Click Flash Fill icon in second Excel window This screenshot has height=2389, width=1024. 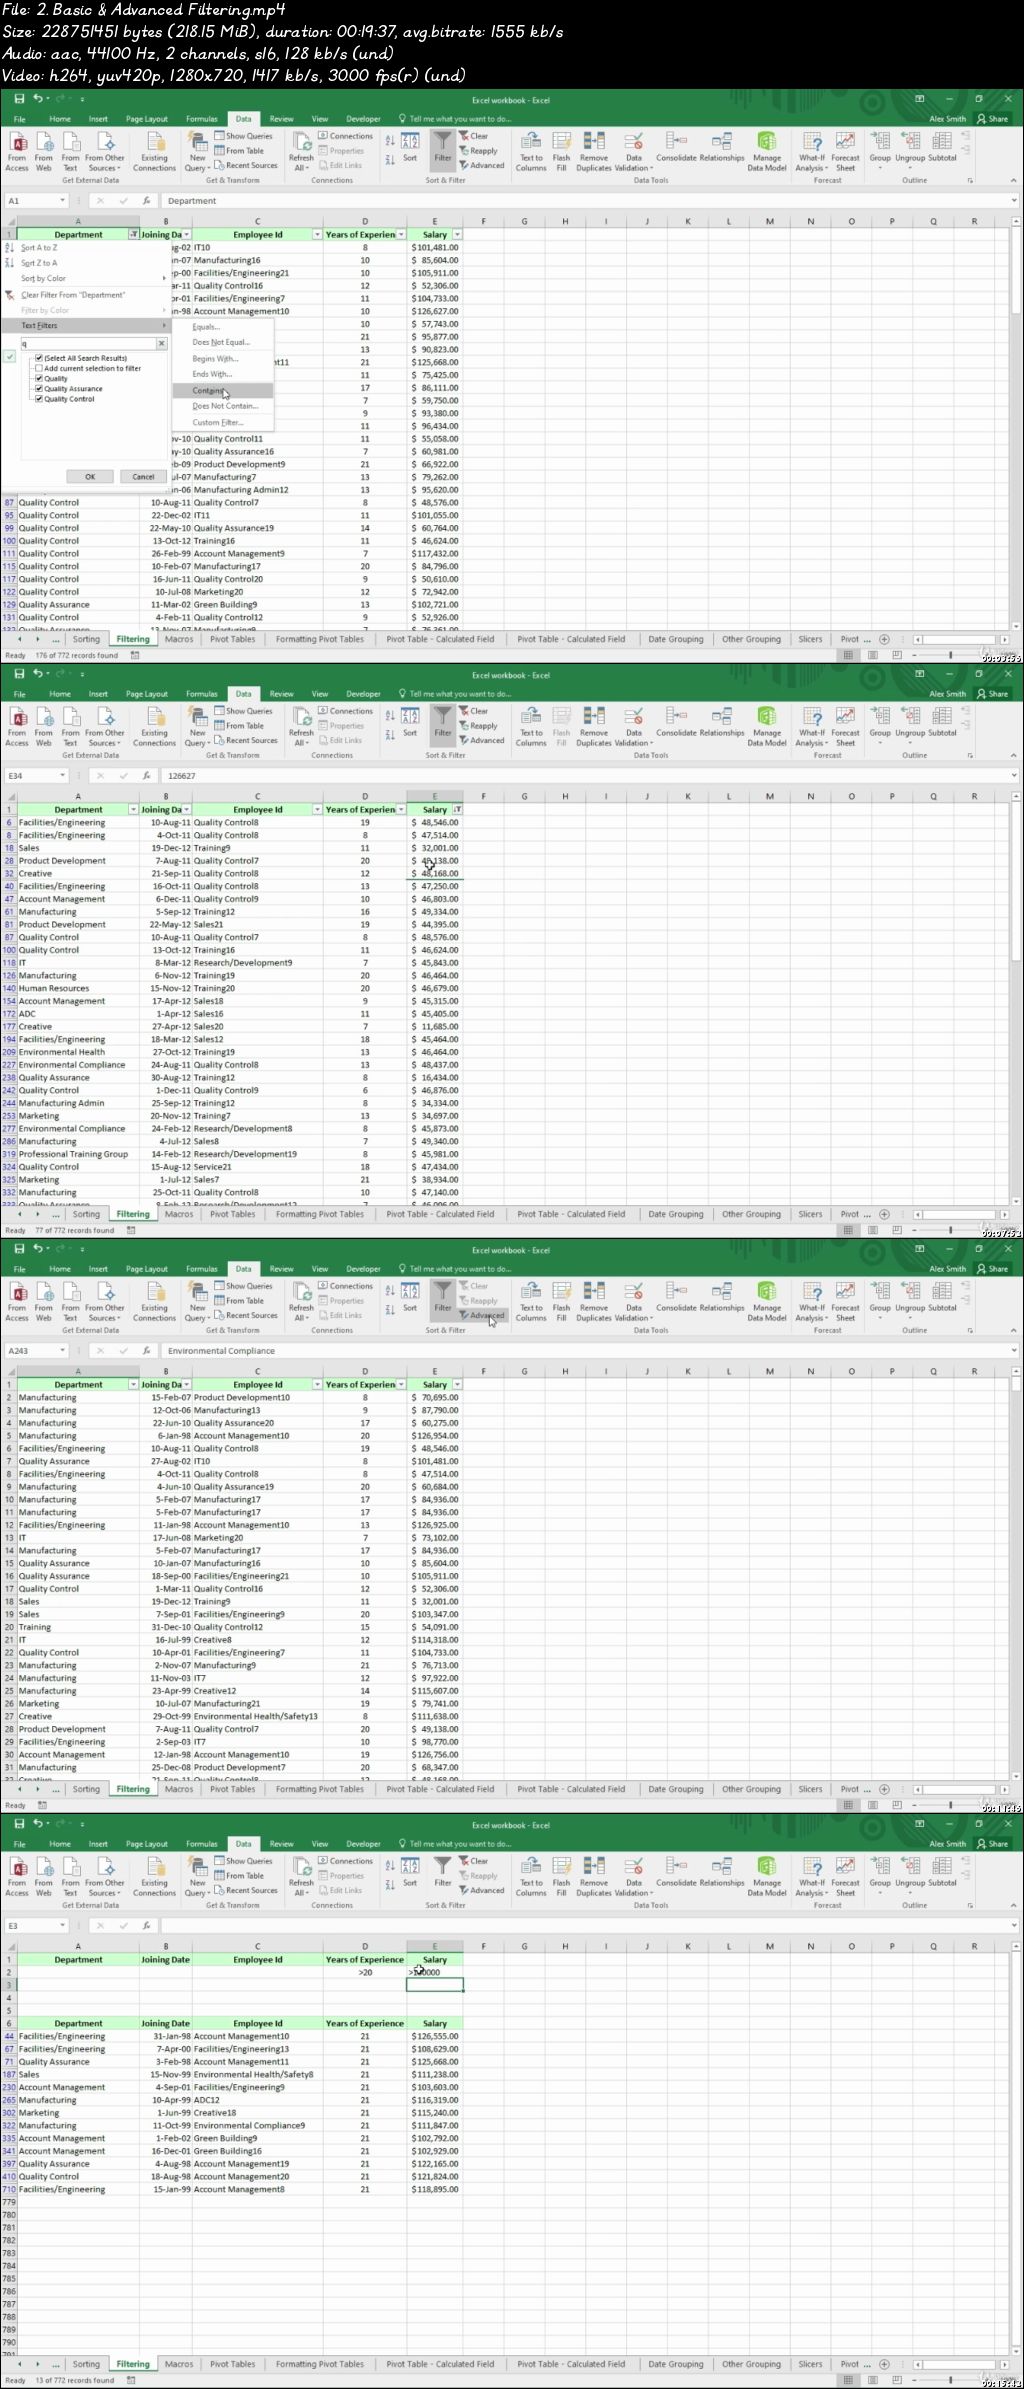click(561, 726)
